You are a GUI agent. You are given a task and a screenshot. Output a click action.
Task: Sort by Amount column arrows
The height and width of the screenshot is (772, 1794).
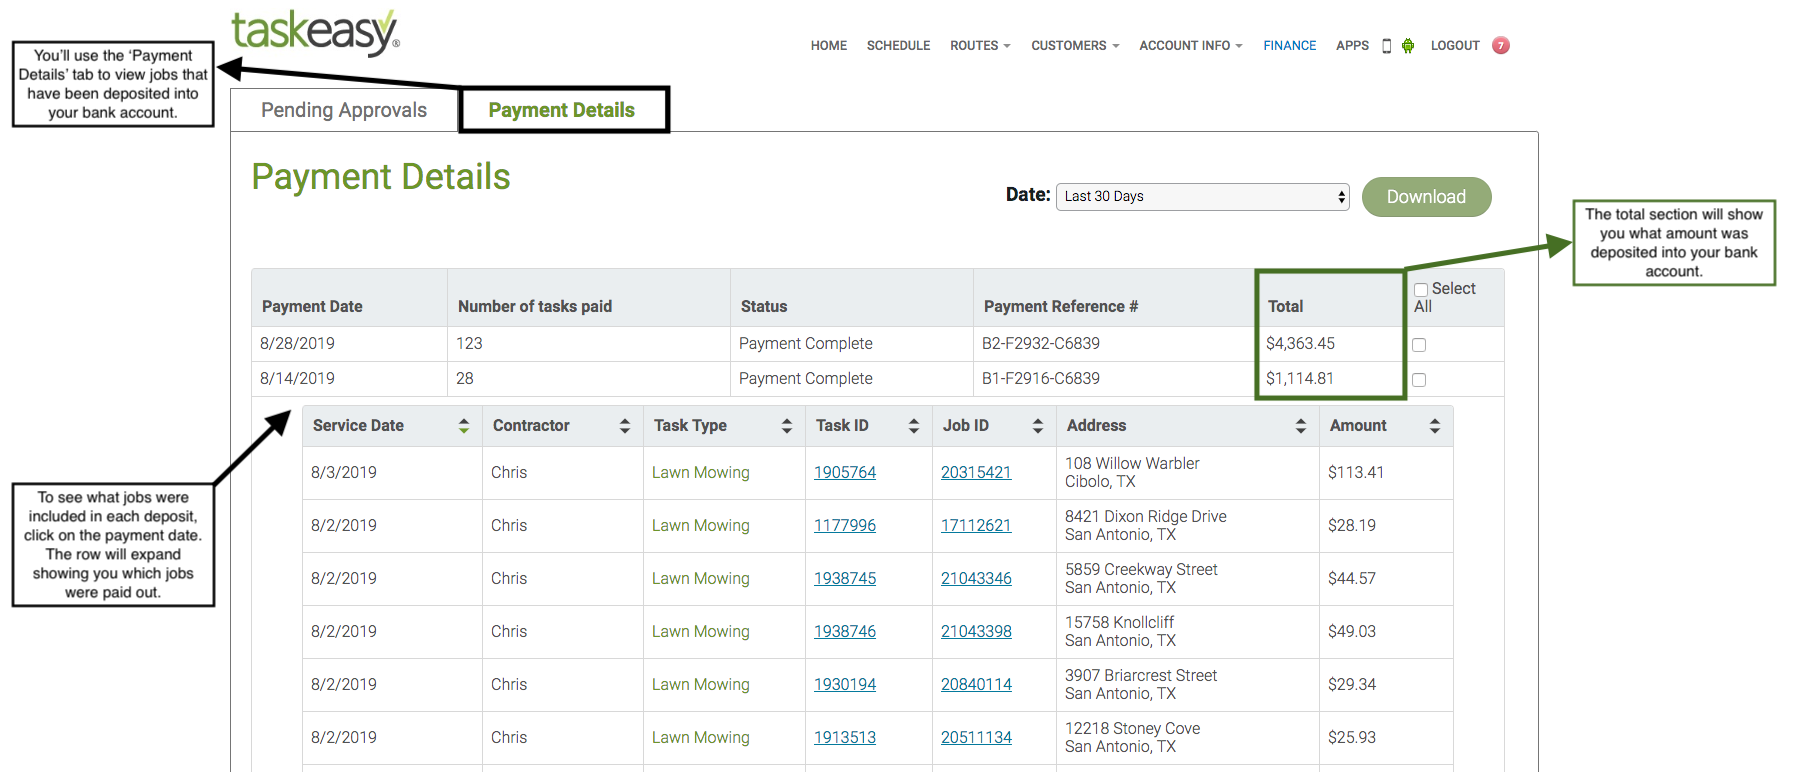point(1435,426)
